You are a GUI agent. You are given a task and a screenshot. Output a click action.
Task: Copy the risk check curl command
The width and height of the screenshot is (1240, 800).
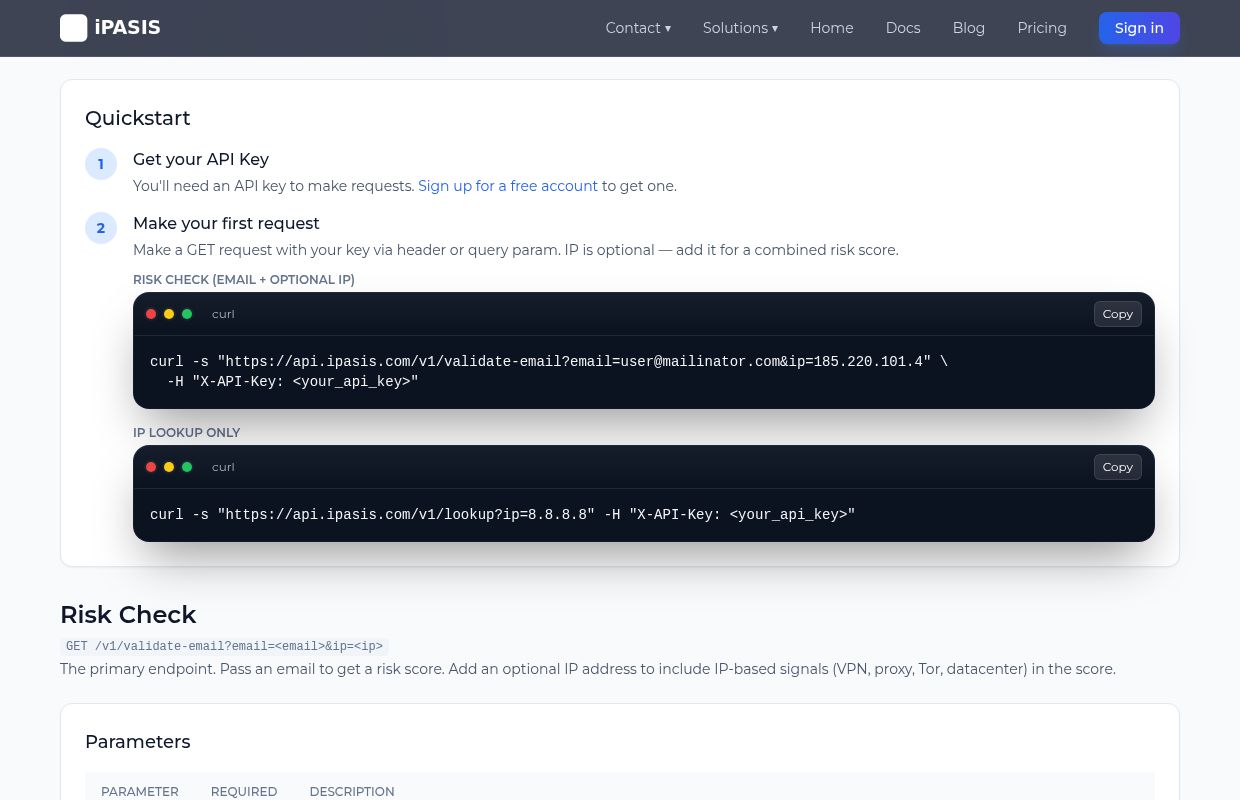[1117, 314]
